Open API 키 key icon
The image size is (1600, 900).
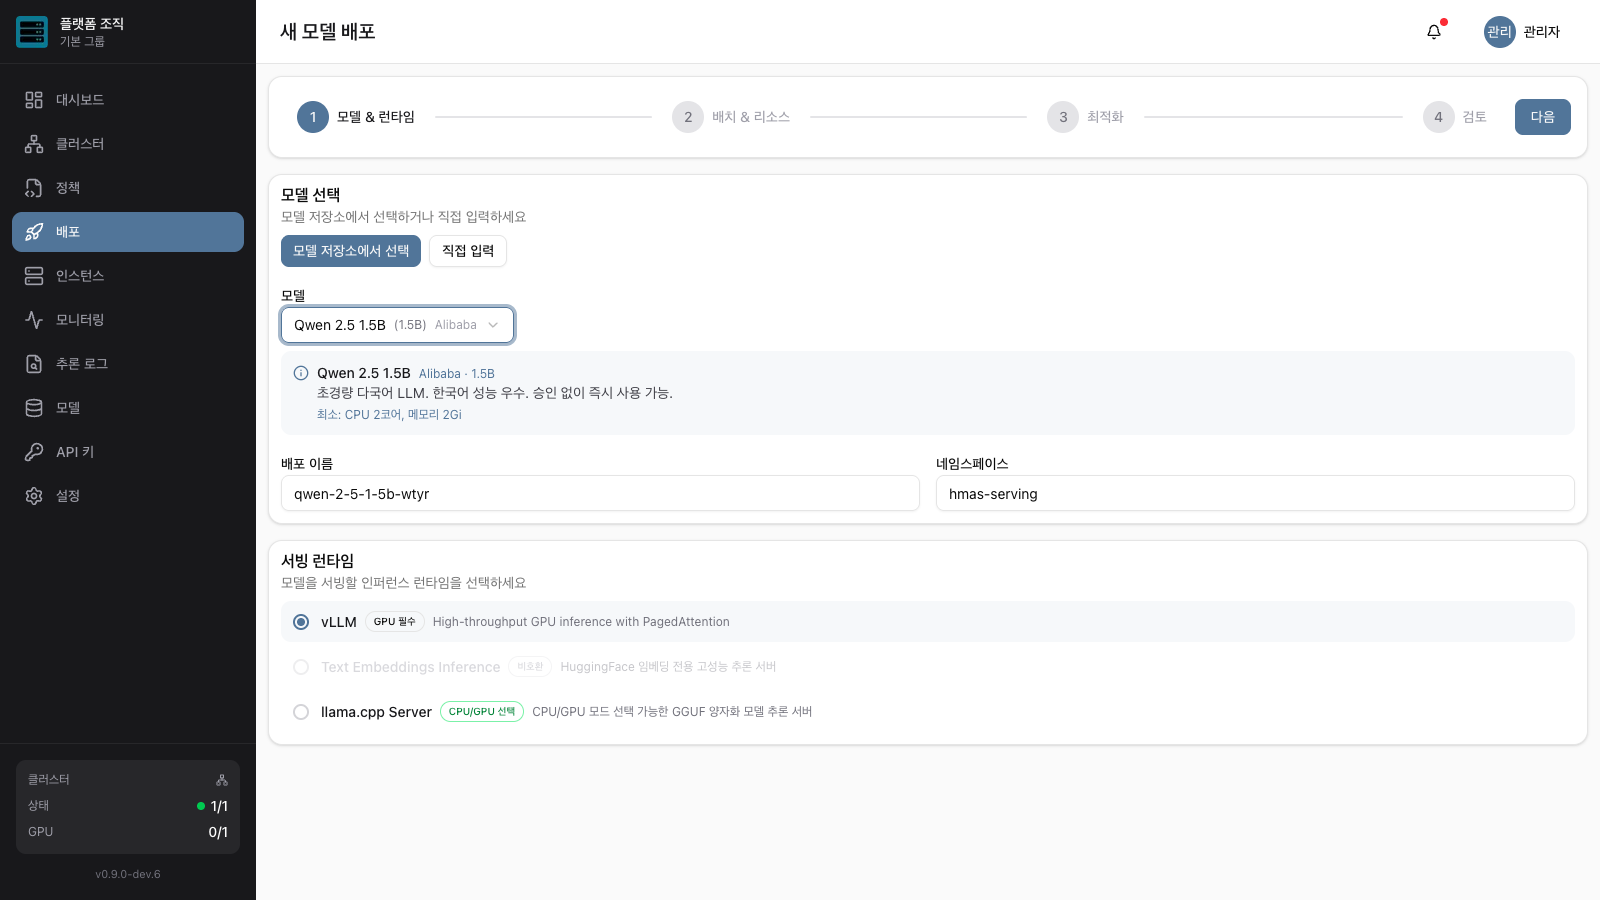point(34,452)
